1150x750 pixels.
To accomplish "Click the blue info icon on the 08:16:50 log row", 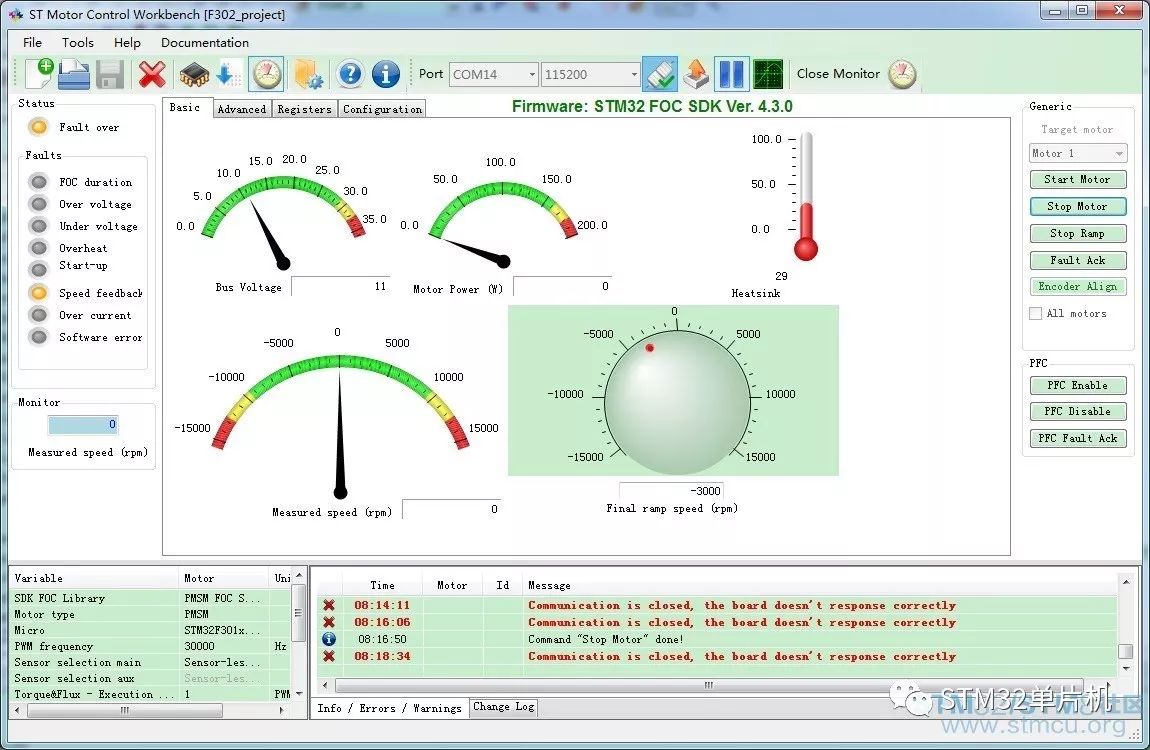I will (329, 639).
